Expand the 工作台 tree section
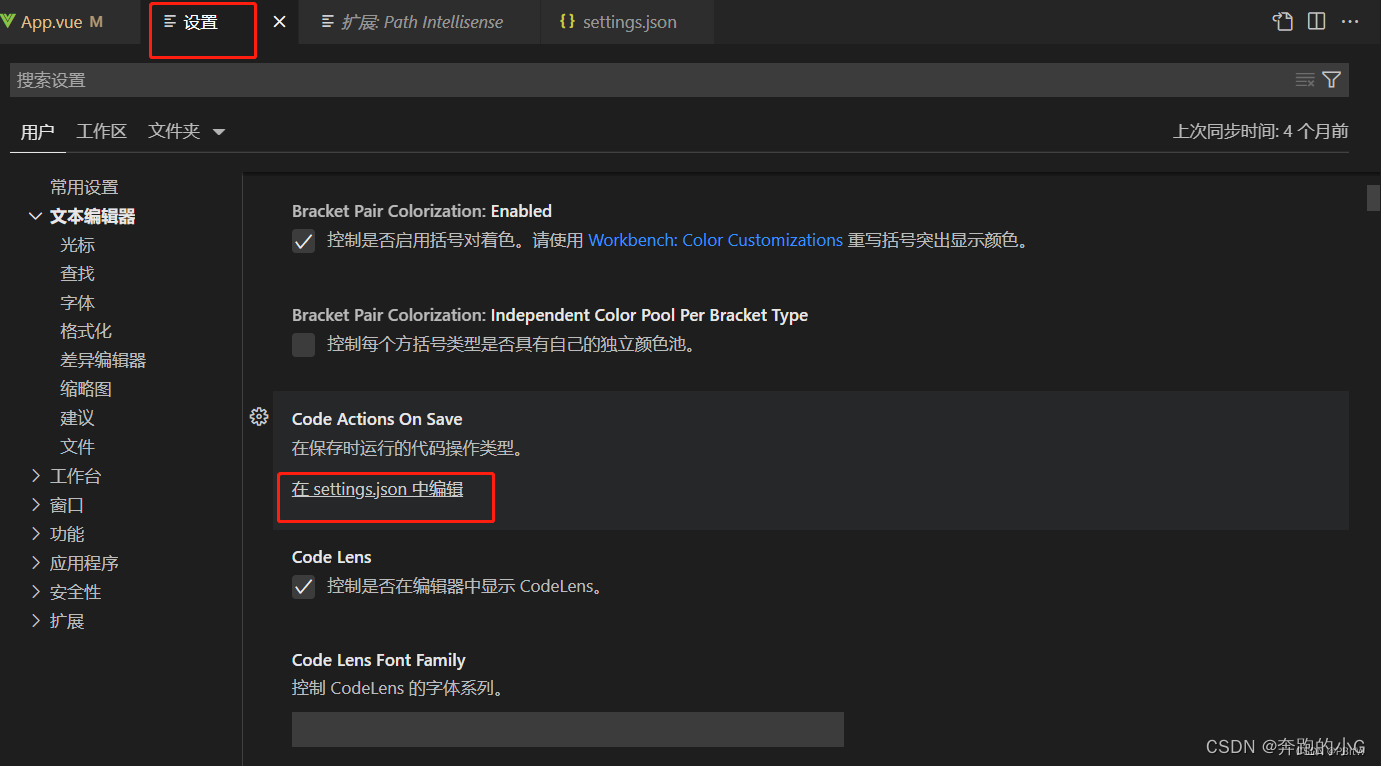Viewport: 1381px width, 766px height. [36, 476]
